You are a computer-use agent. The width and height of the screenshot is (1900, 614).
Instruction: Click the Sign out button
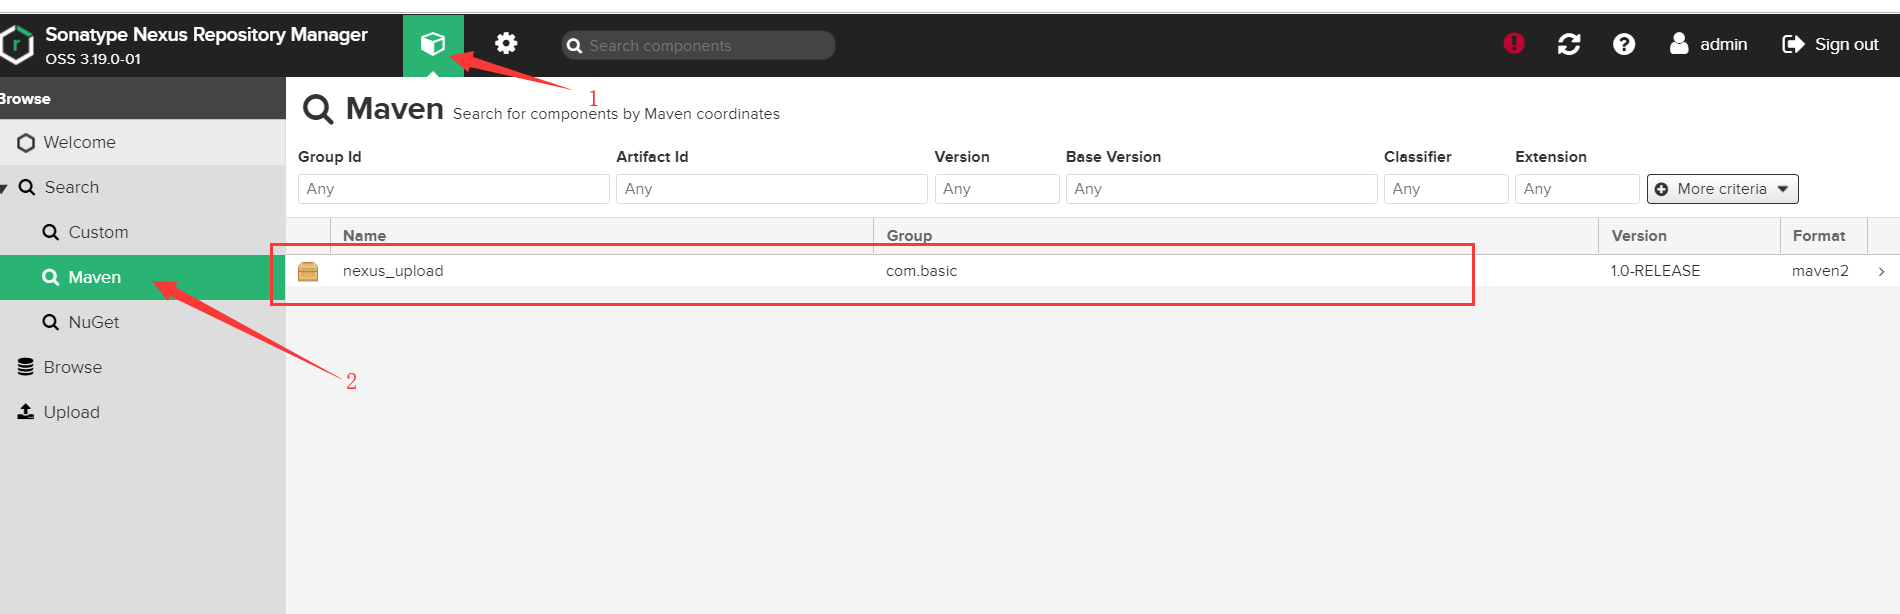(1830, 44)
